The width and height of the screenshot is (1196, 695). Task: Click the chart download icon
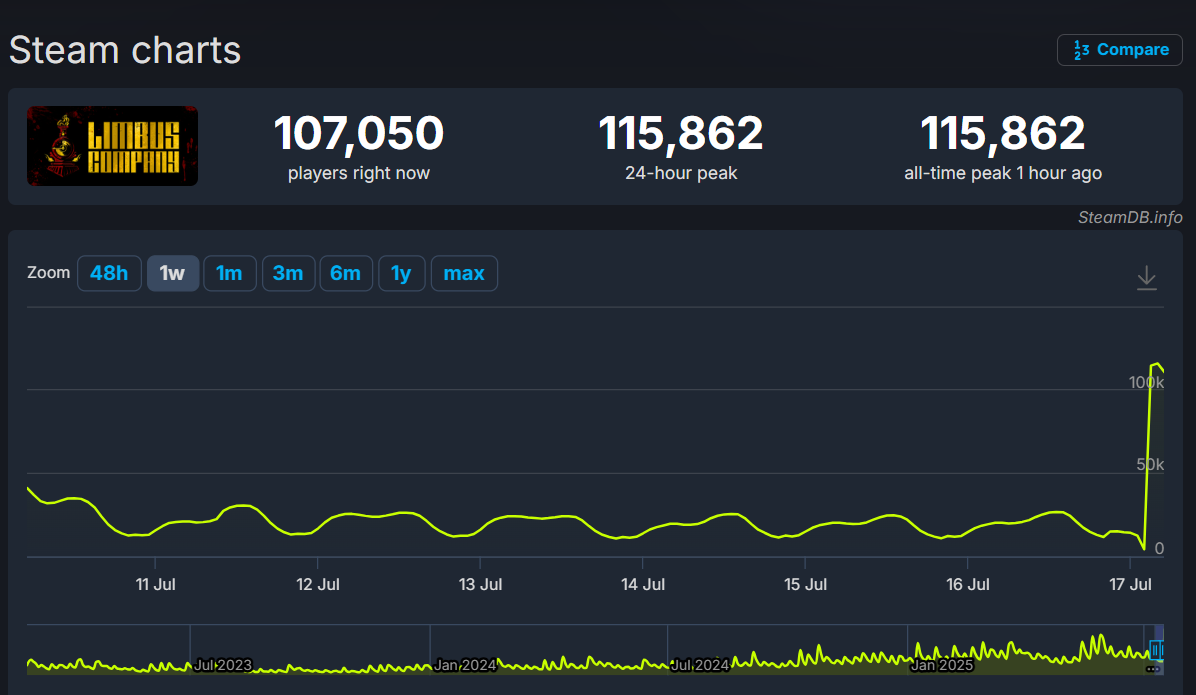(x=1146, y=278)
